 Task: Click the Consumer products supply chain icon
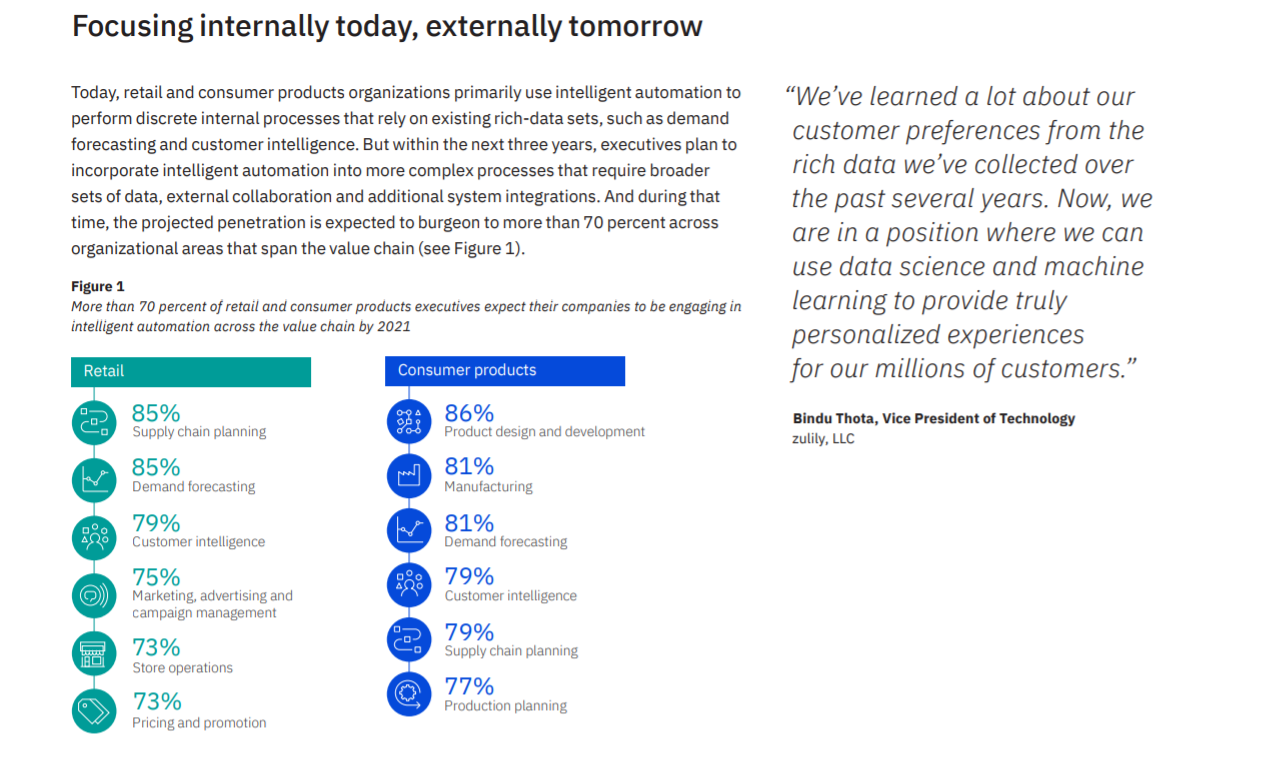409,640
